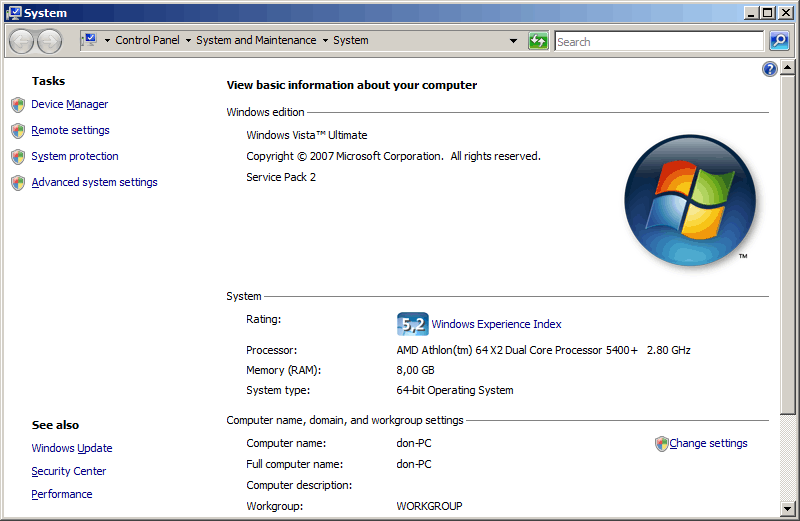Open Advanced system settings
The width and height of the screenshot is (800, 521).
(94, 183)
